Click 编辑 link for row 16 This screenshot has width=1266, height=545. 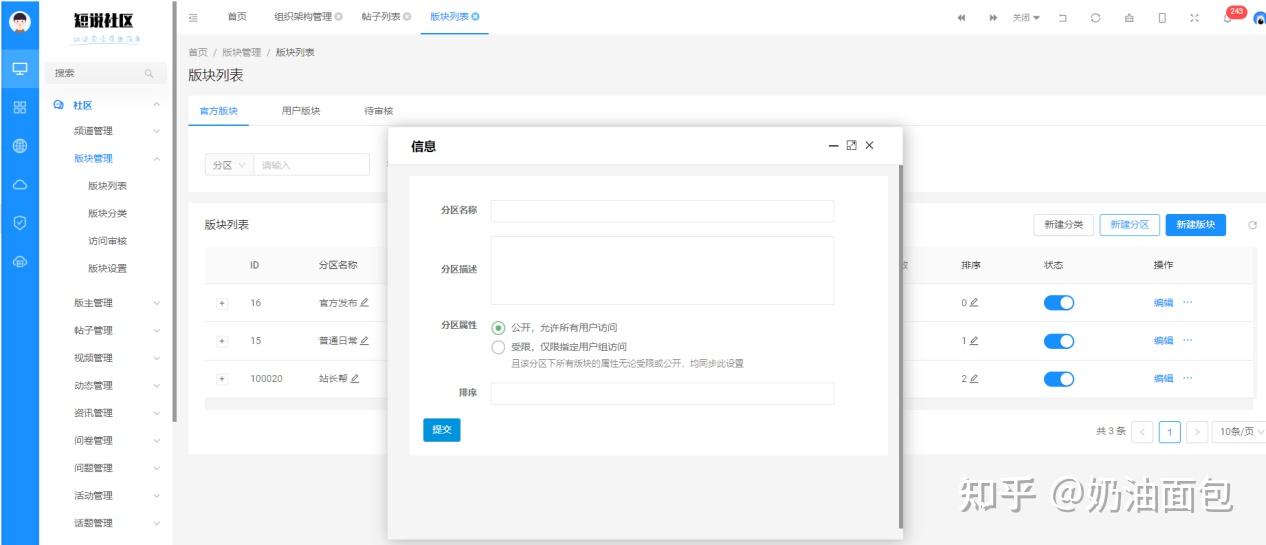pyautogui.click(x=1163, y=303)
